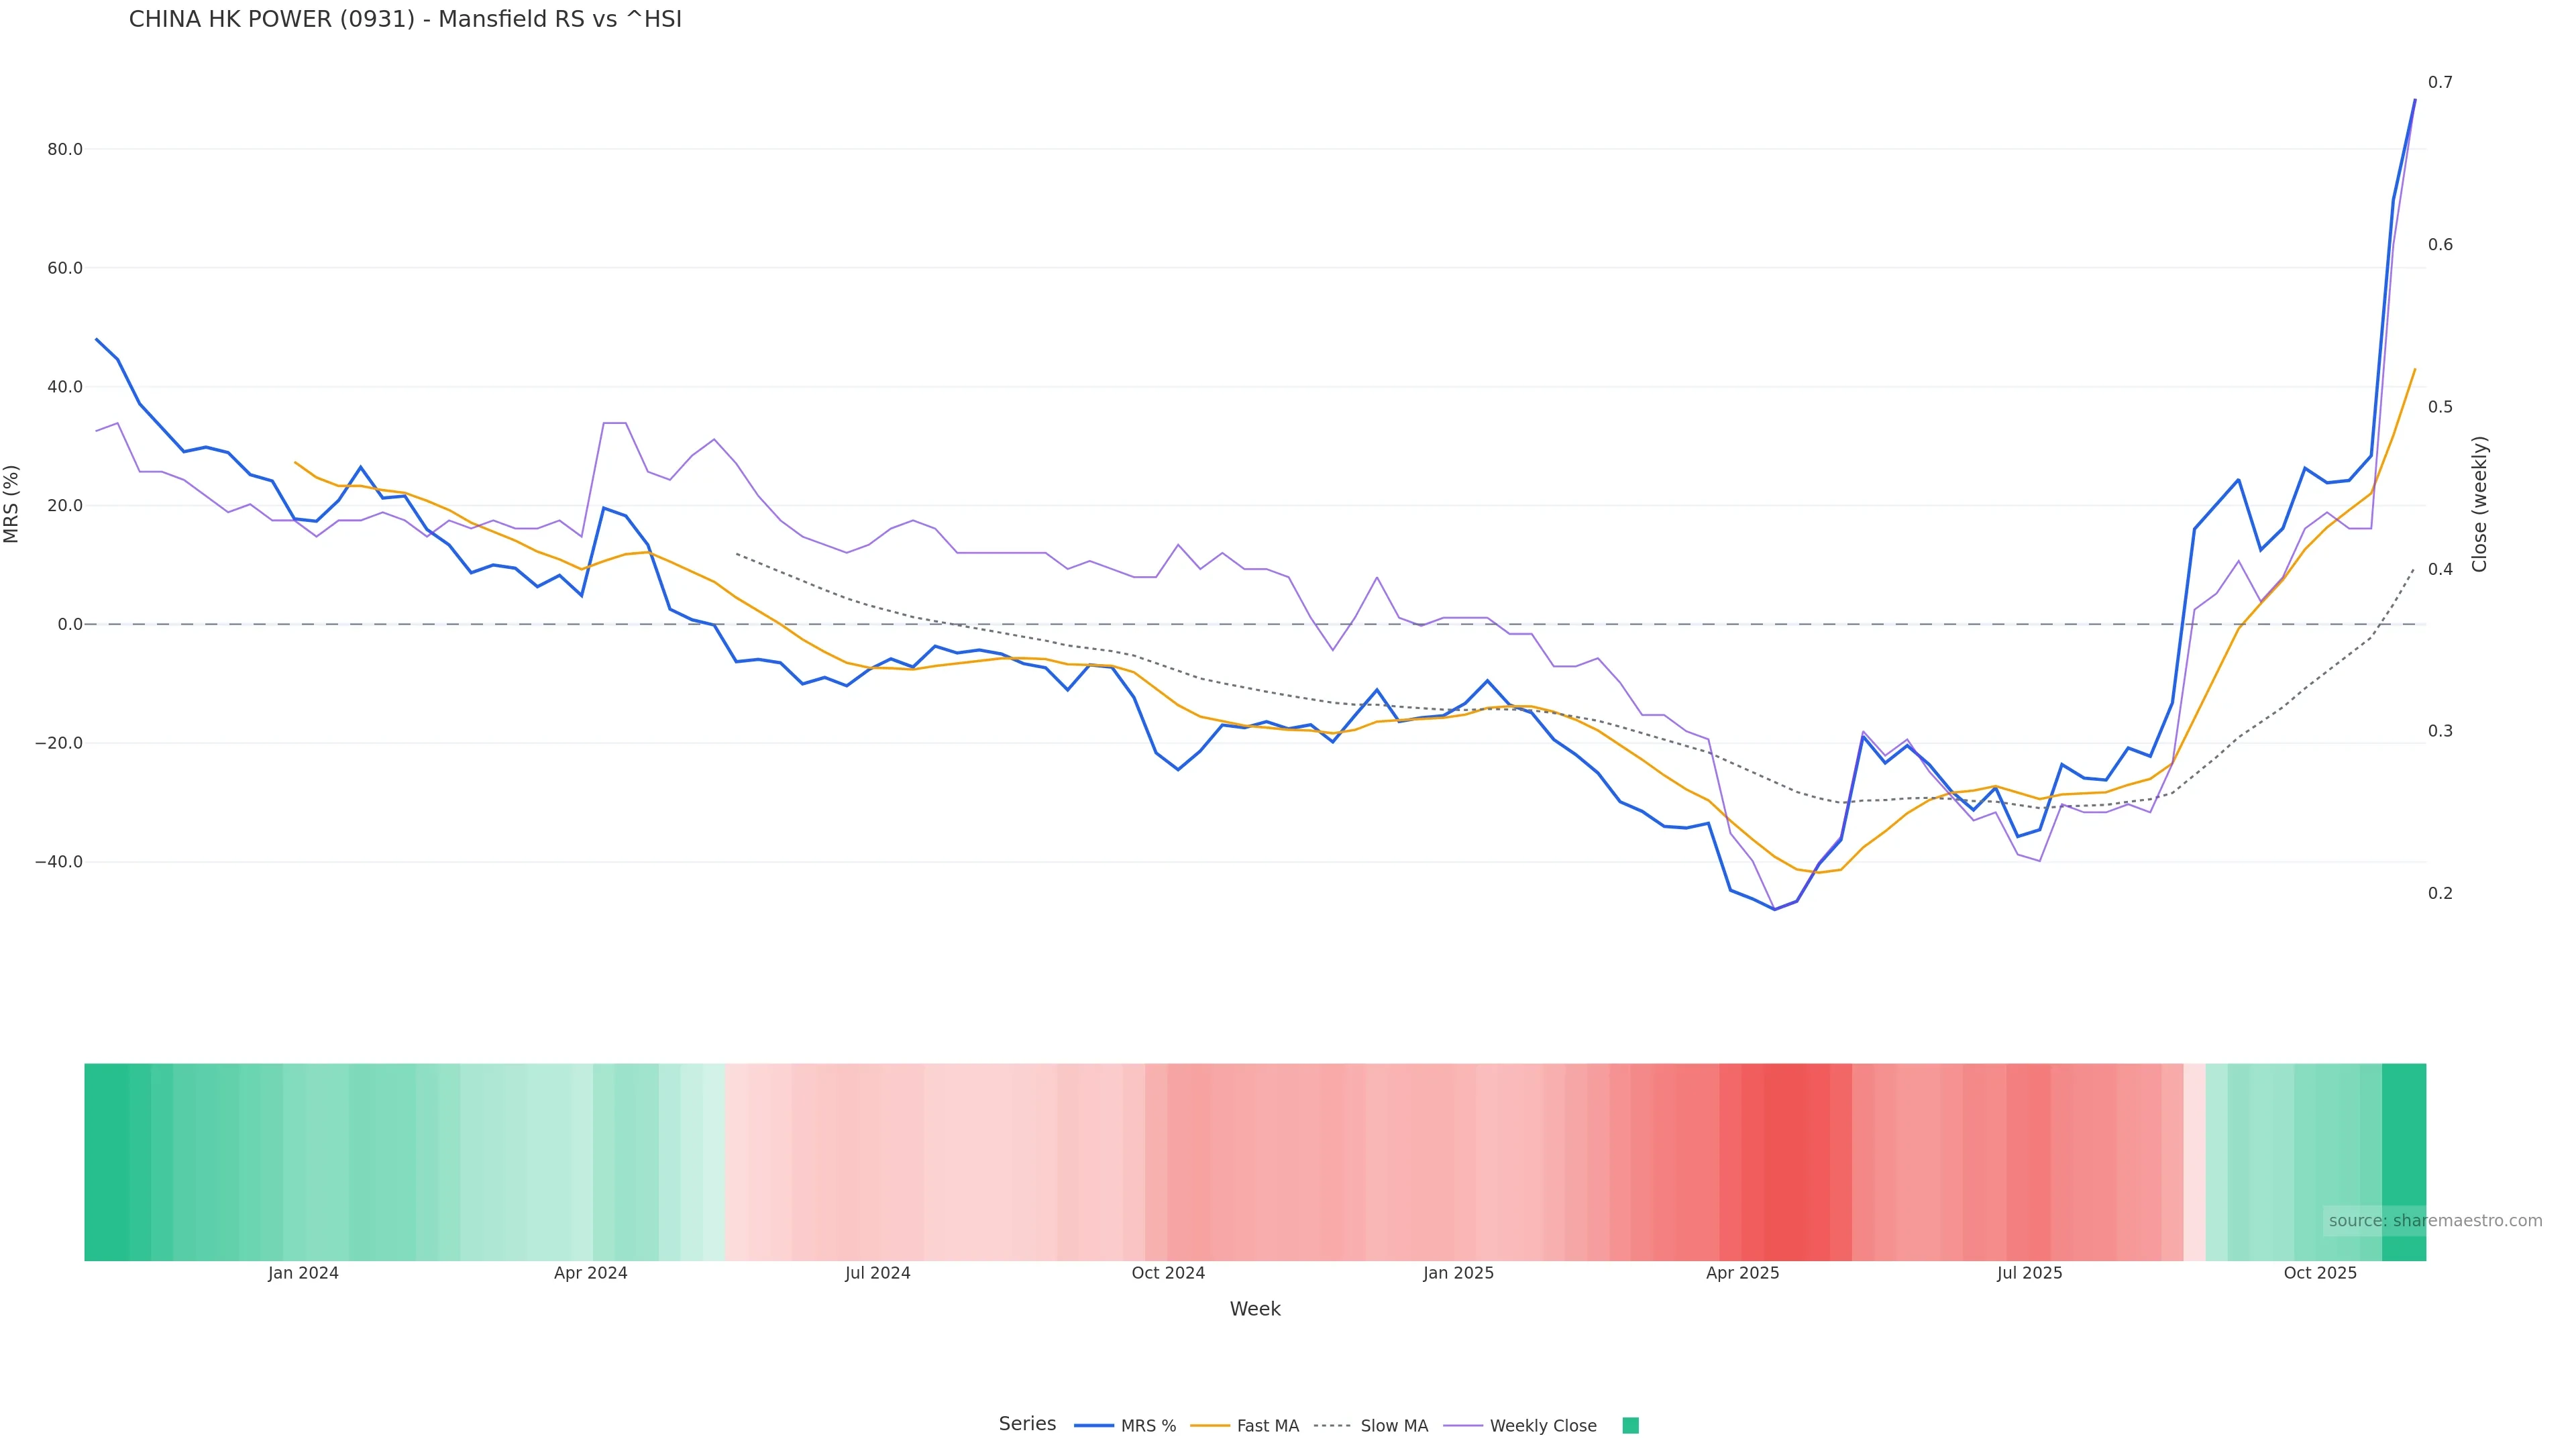Click the Apr 2025 date label

pyautogui.click(x=1742, y=1273)
